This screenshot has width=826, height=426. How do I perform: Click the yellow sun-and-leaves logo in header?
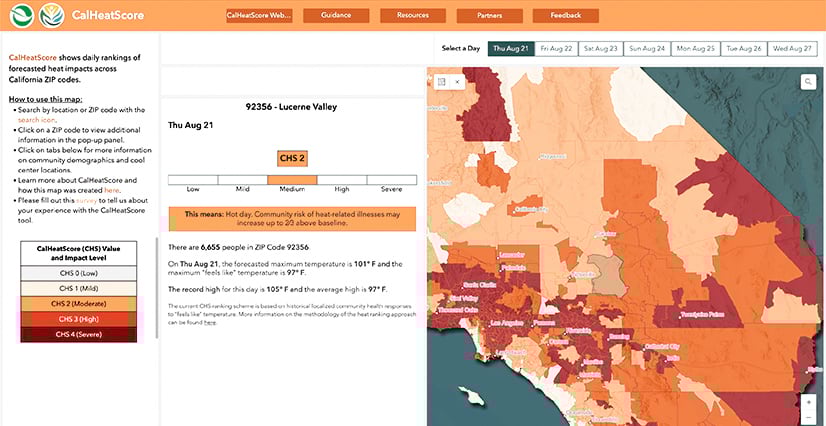(52, 15)
